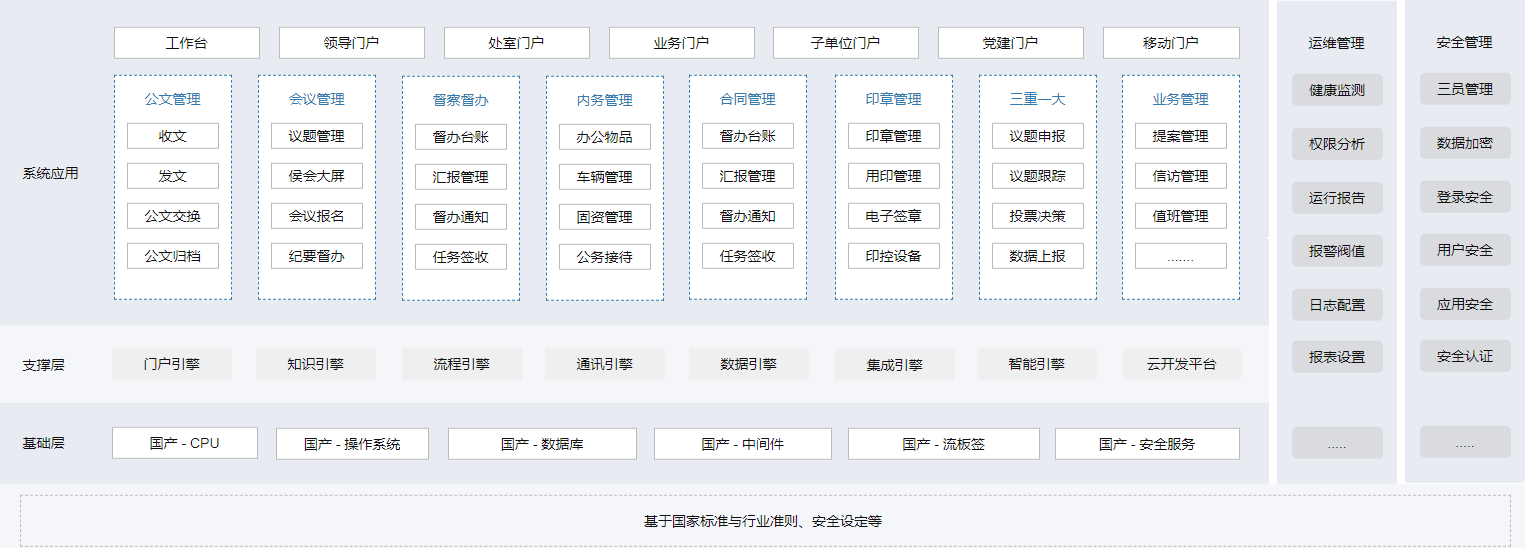The width and height of the screenshot is (1526, 548).
Task: Select the 国产 - 安全服务 box
Action: (x=1146, y=443)
